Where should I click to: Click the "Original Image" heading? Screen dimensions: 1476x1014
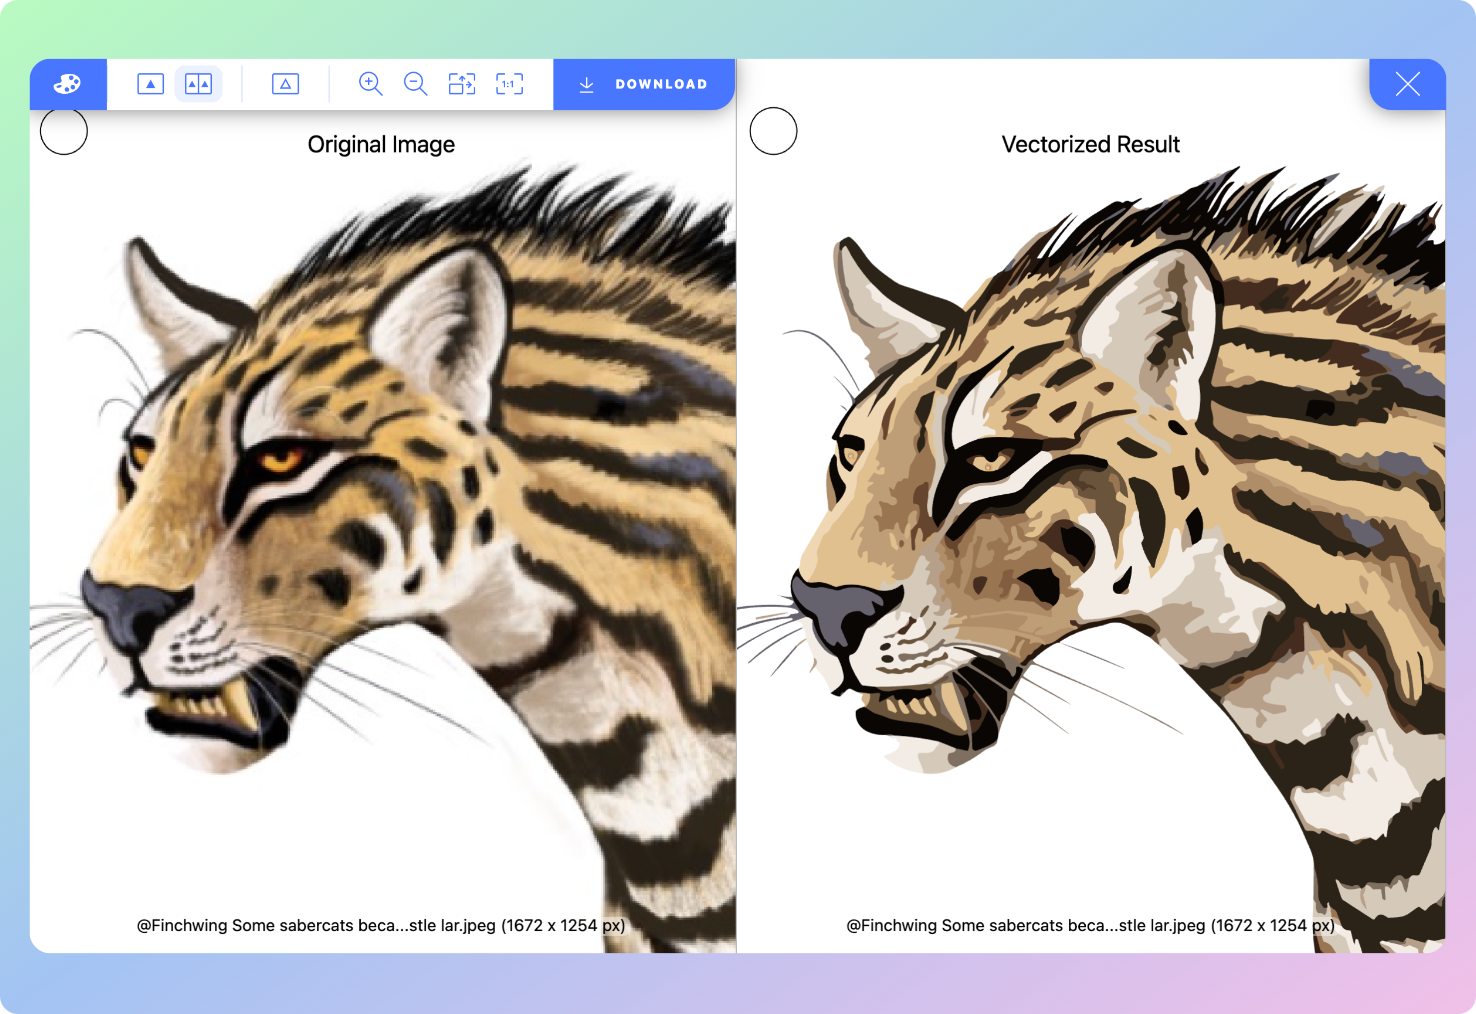point(381,145)
